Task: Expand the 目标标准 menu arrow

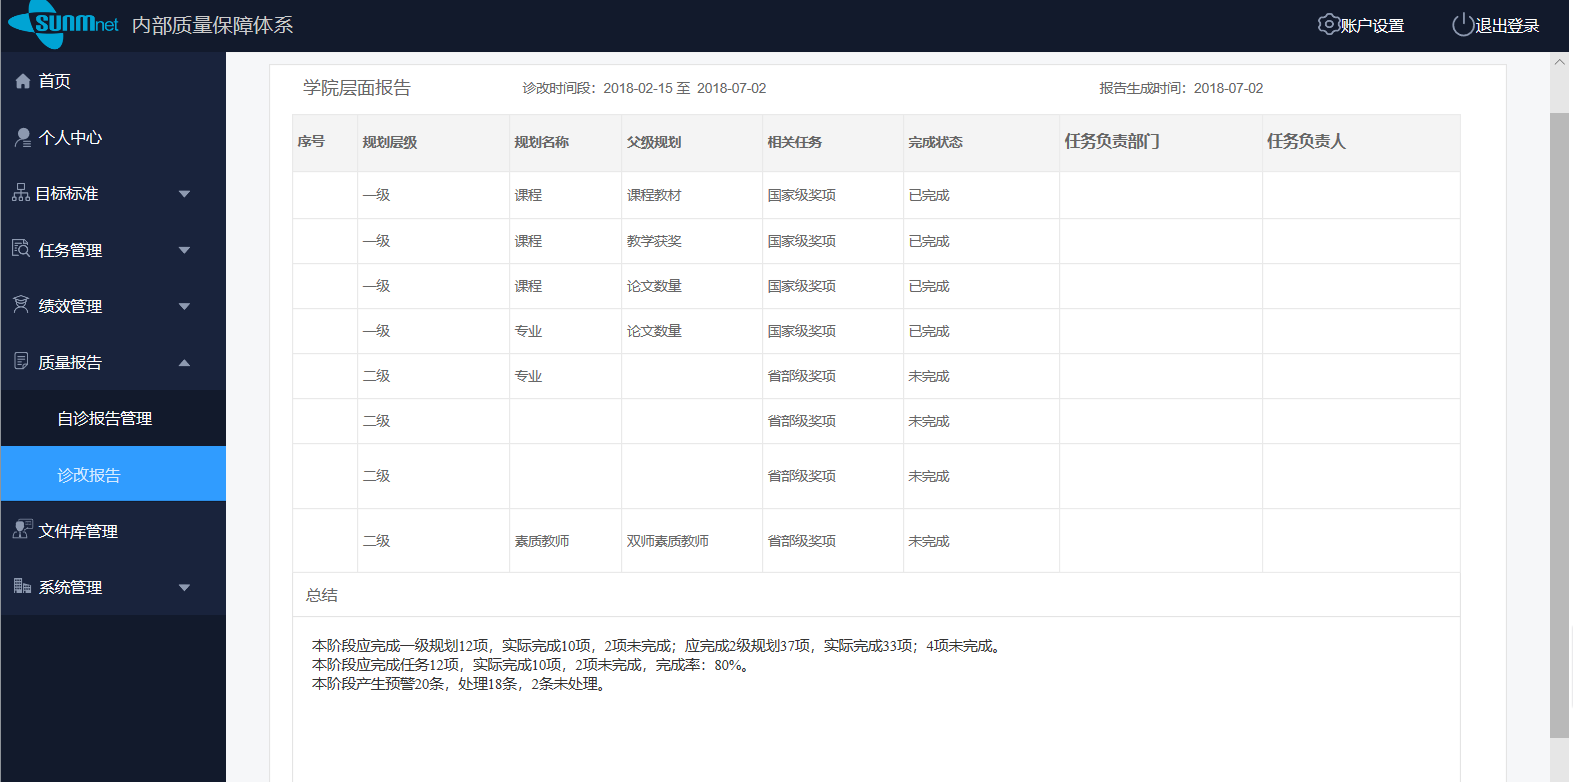Action: [184, 194]
